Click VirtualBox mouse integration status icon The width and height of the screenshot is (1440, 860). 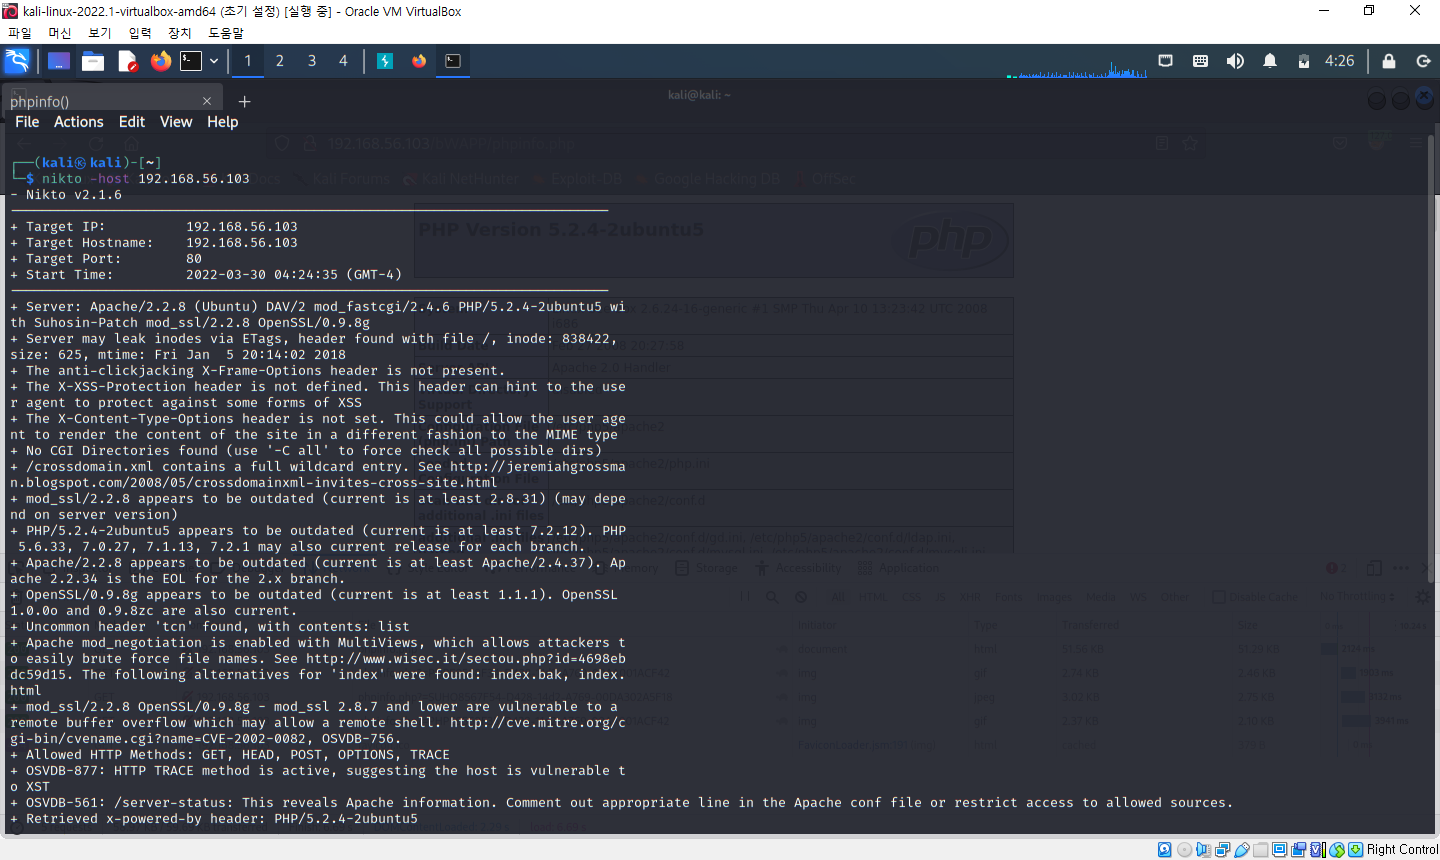[1337, 850]
